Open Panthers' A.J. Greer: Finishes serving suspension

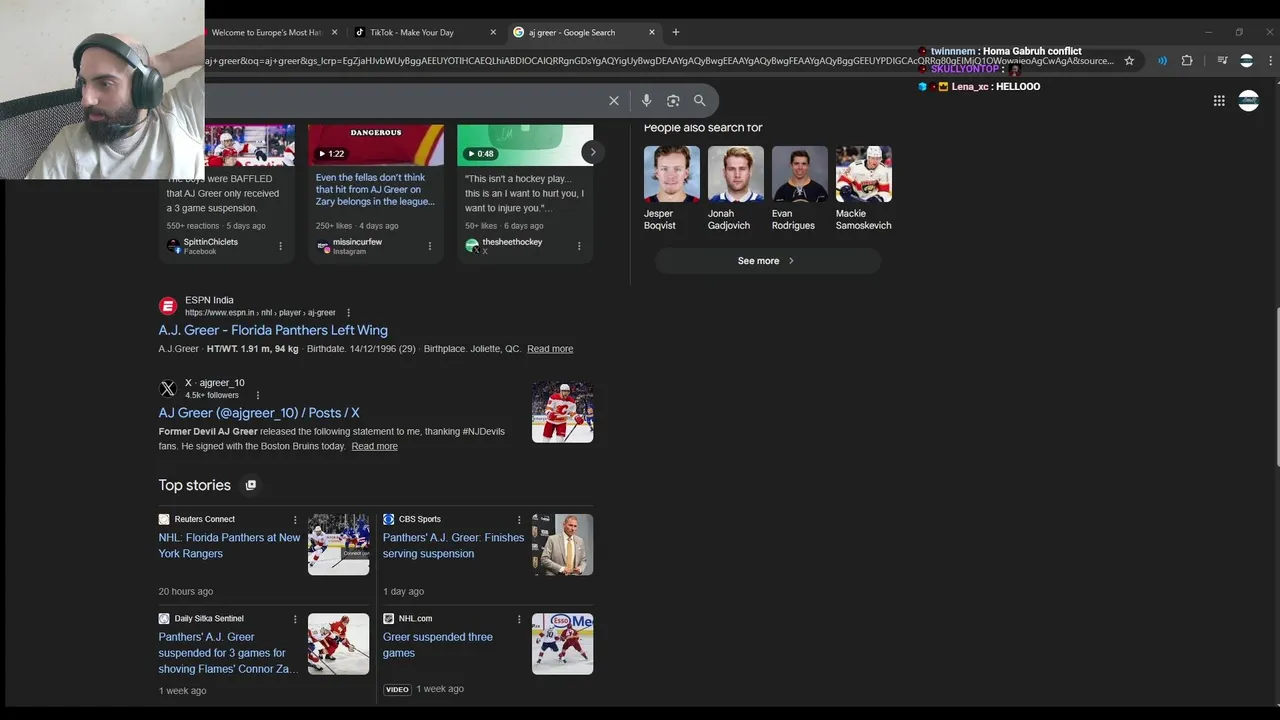click(x=453, y=545)
